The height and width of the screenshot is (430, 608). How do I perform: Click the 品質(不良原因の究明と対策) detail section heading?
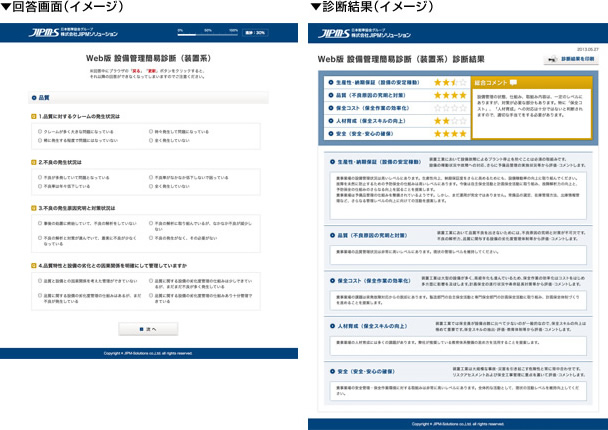click(372, 235)
